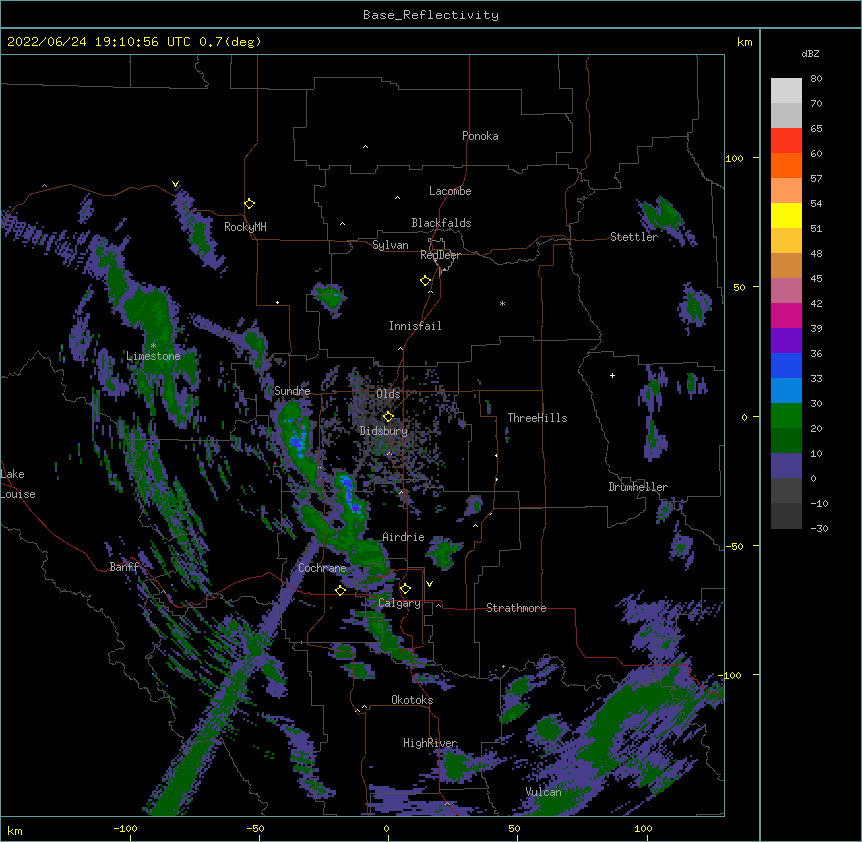This screenshot has width=862, height=842.
Task: Pick the light blue 33-30 dBZ swatch
Action: [786, 390]
